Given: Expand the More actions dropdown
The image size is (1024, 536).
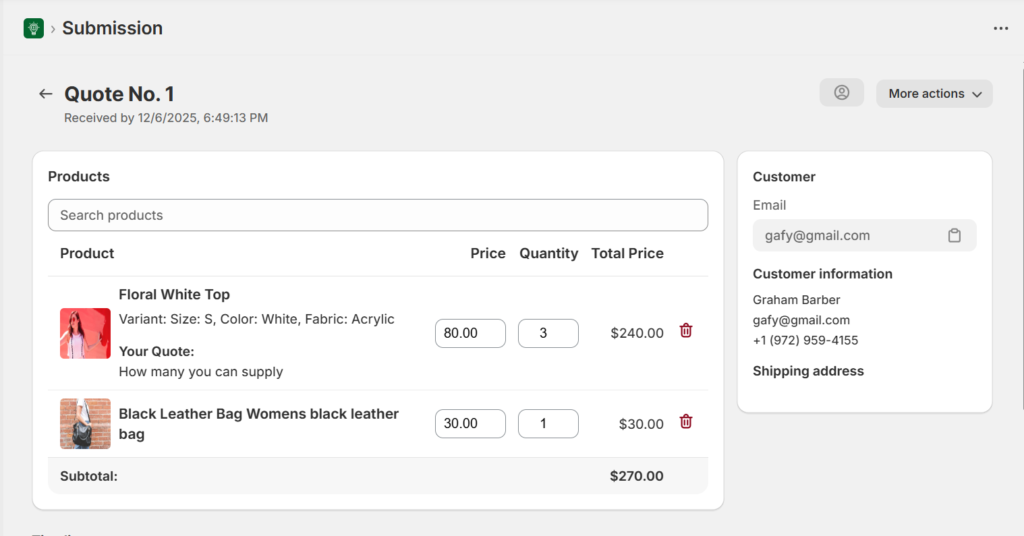Looking at the screenshot, I should click(934, 93).
